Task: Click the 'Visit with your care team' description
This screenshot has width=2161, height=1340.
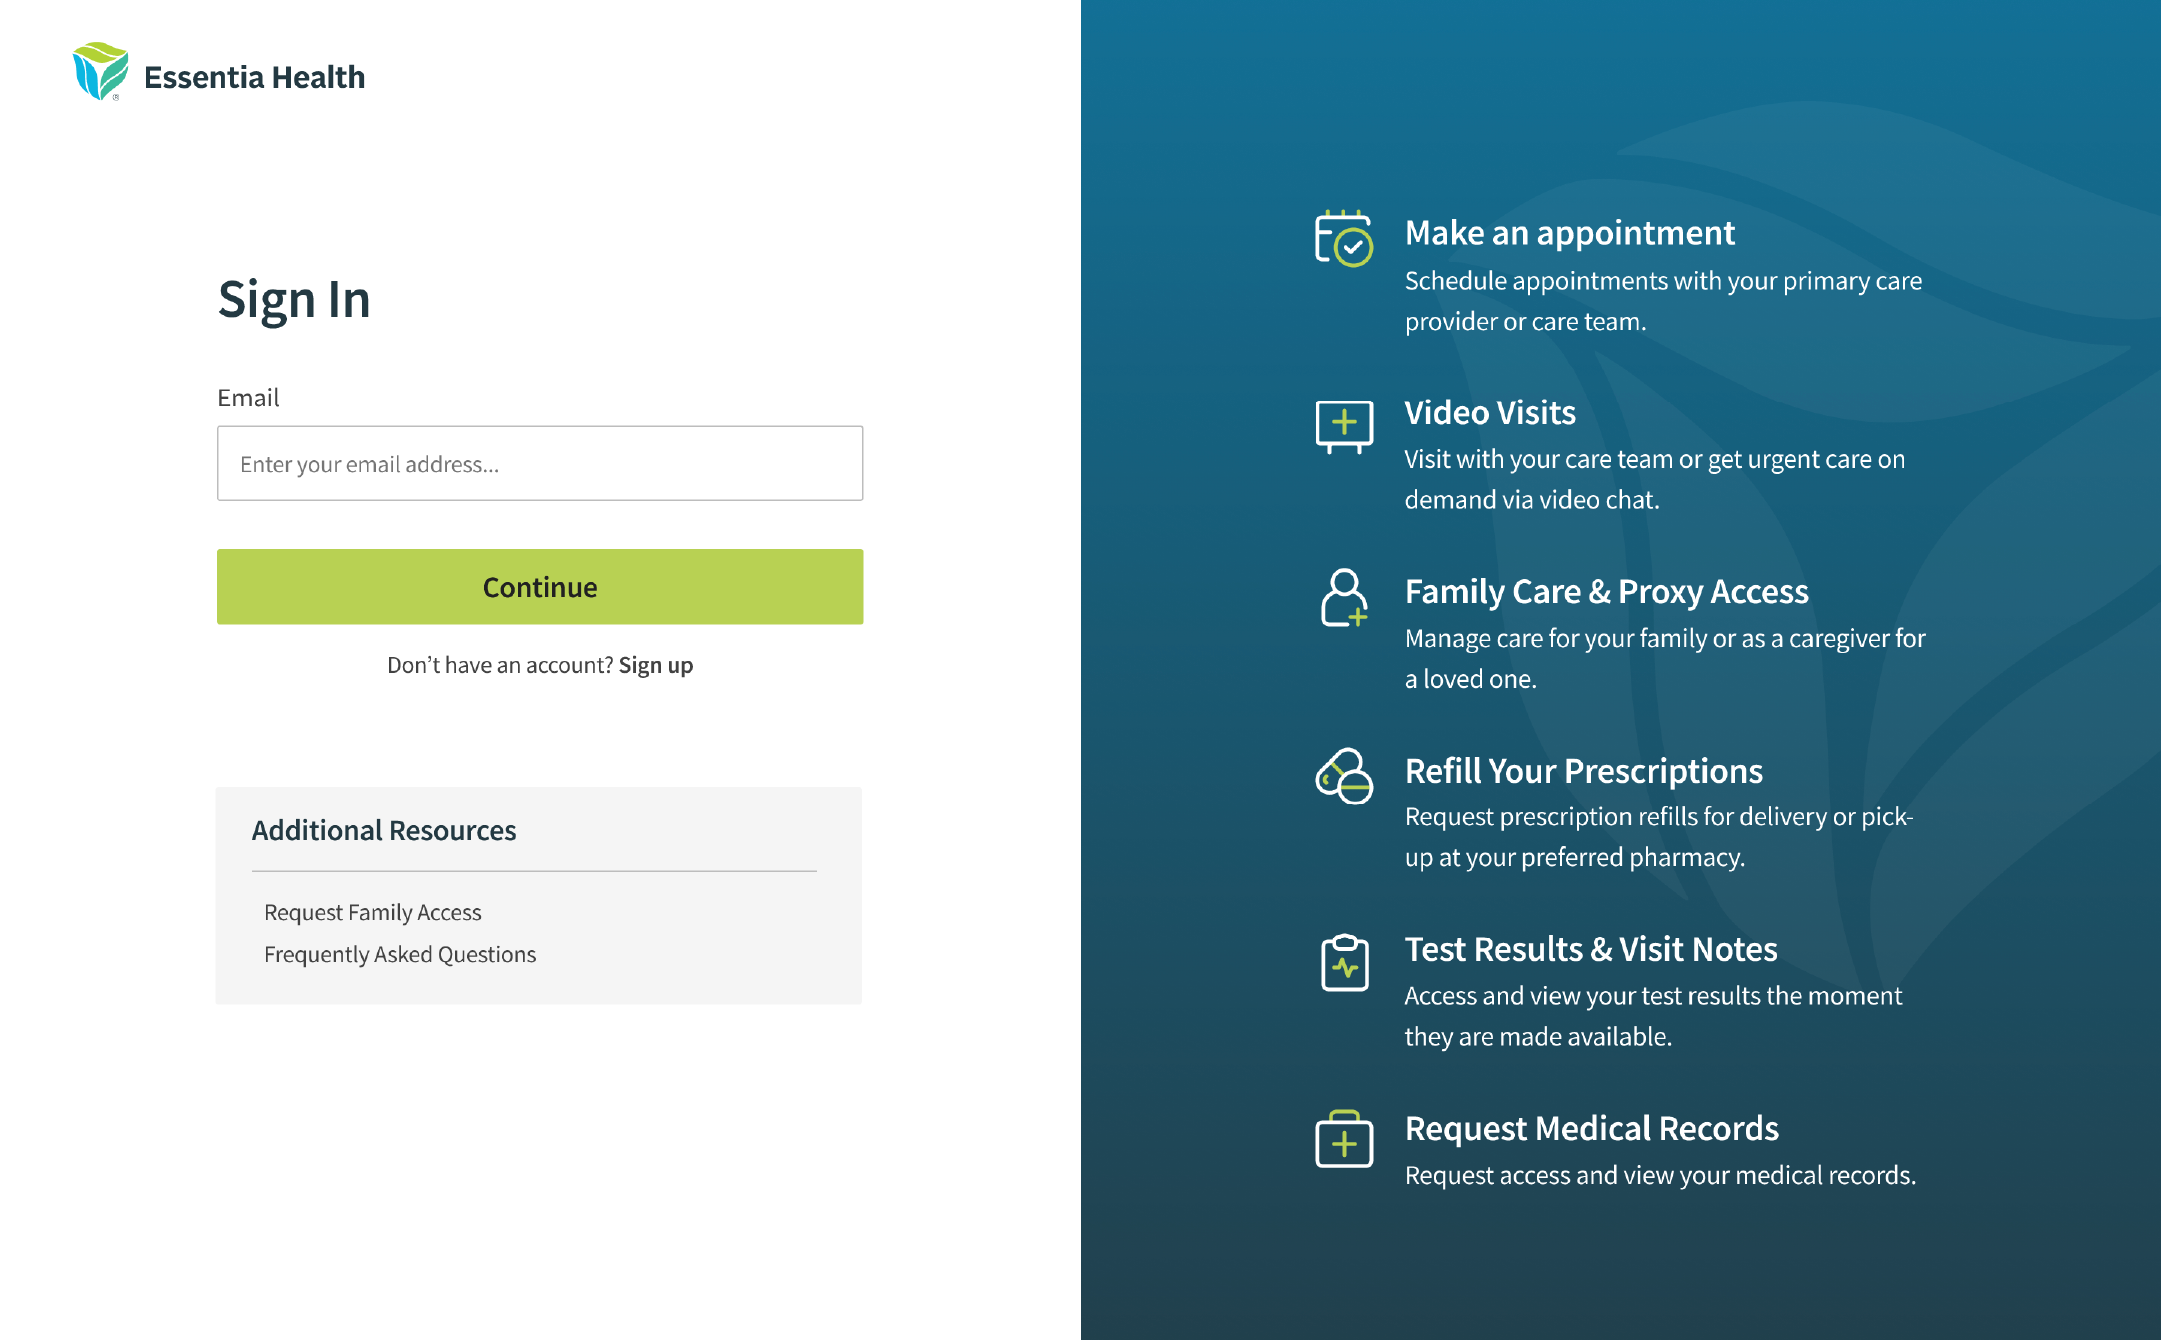Action: 1655,479
